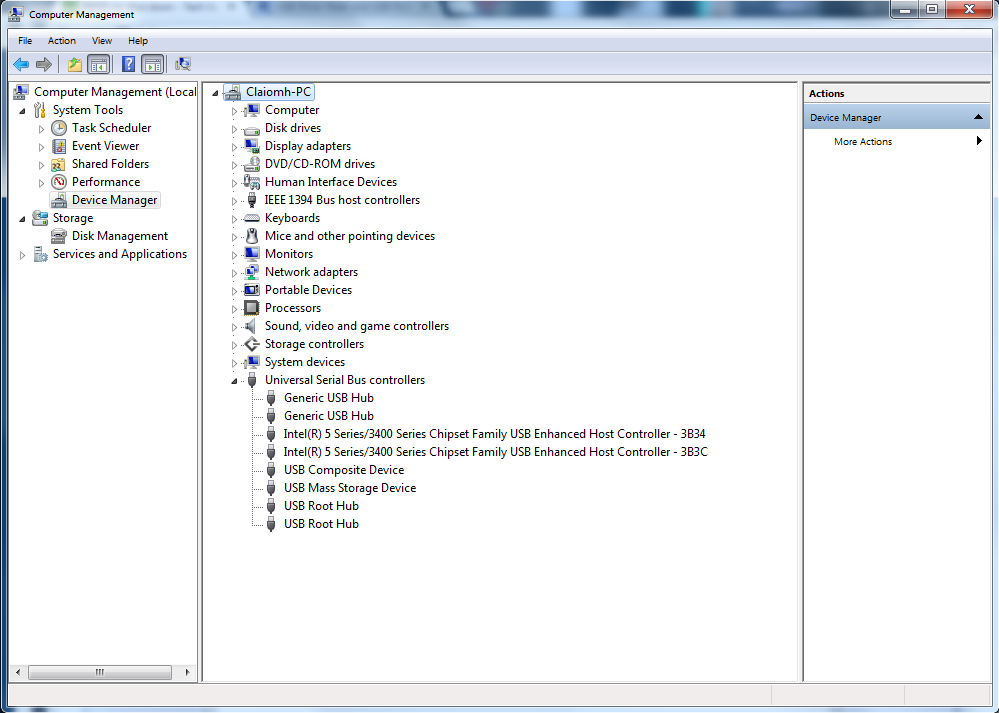Open the Help menu

pos(138,41)
